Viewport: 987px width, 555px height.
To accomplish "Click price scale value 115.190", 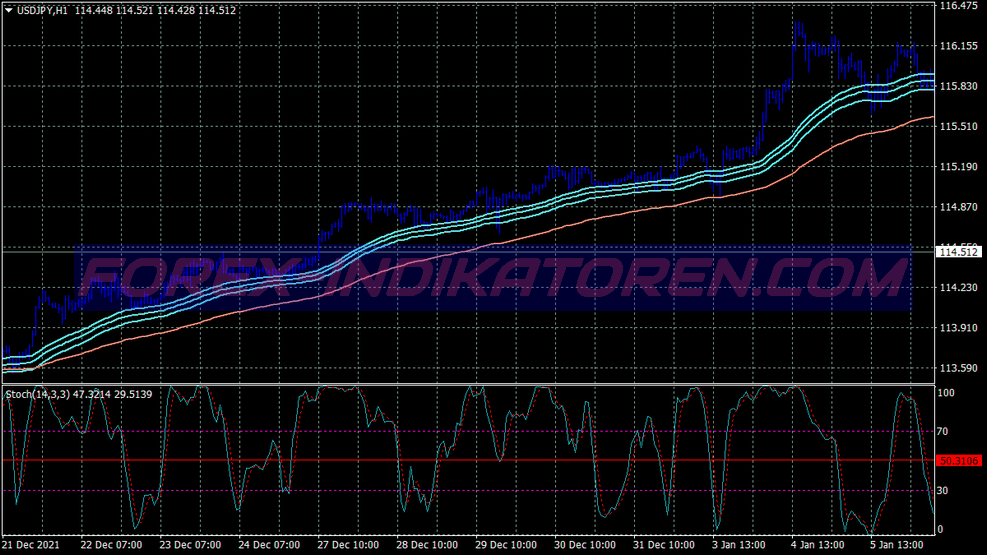I will (x=959, y=167).
